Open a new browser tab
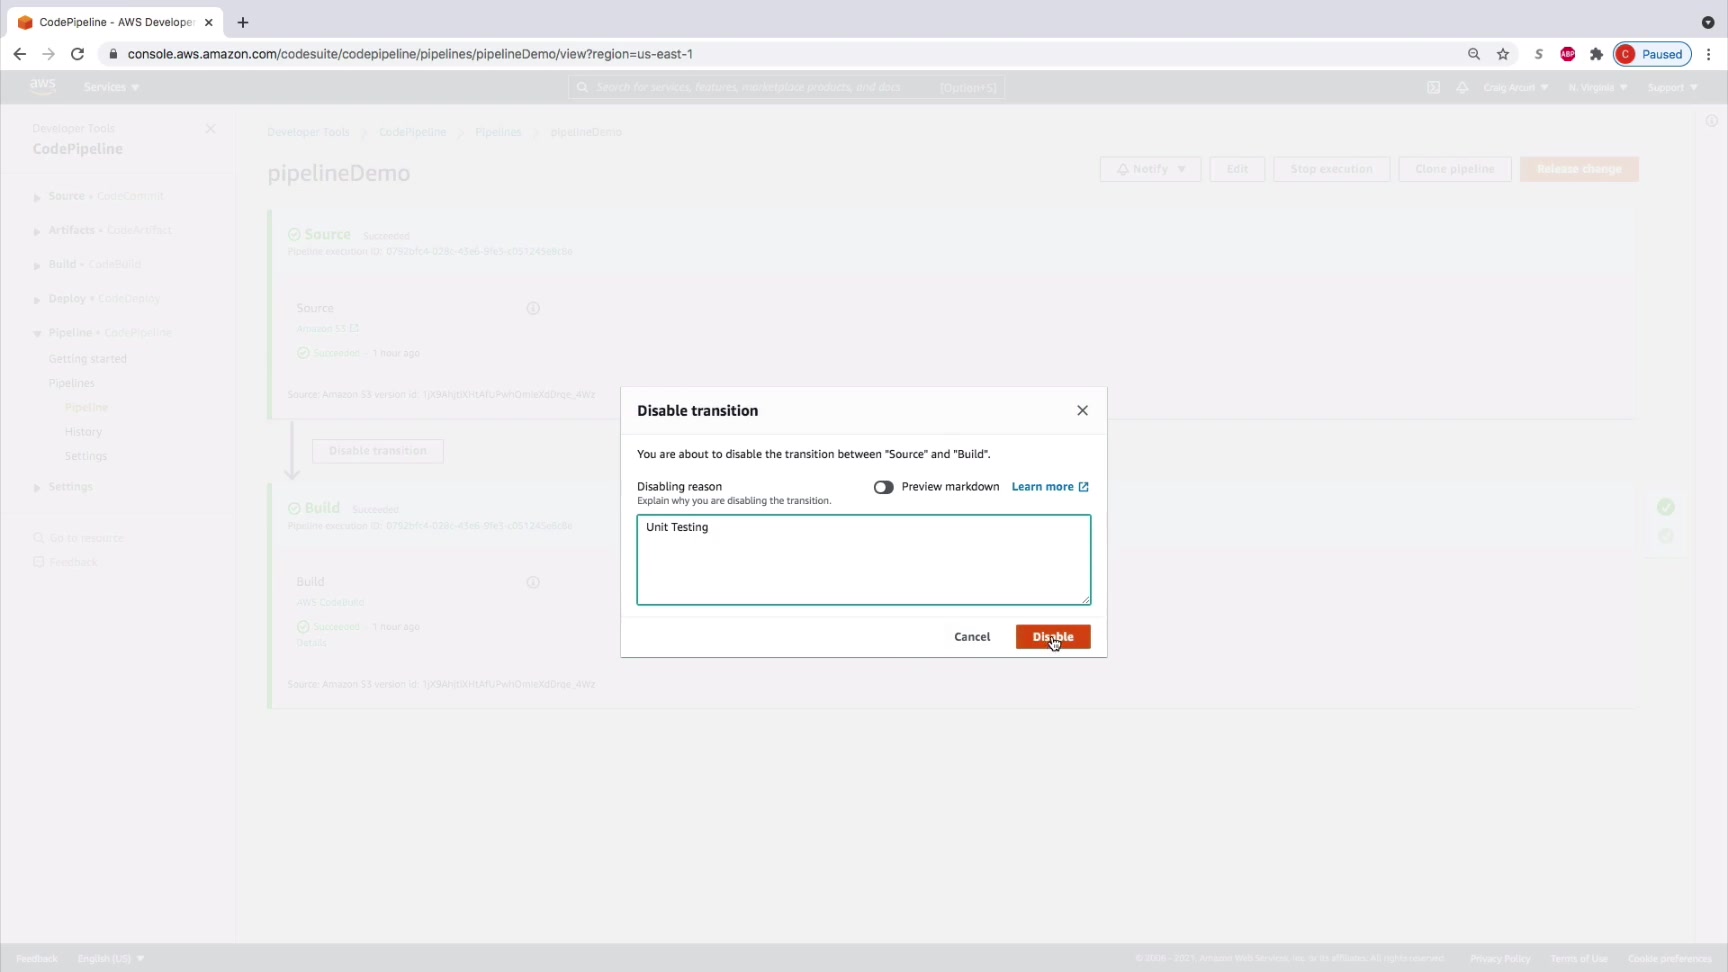 243,22
